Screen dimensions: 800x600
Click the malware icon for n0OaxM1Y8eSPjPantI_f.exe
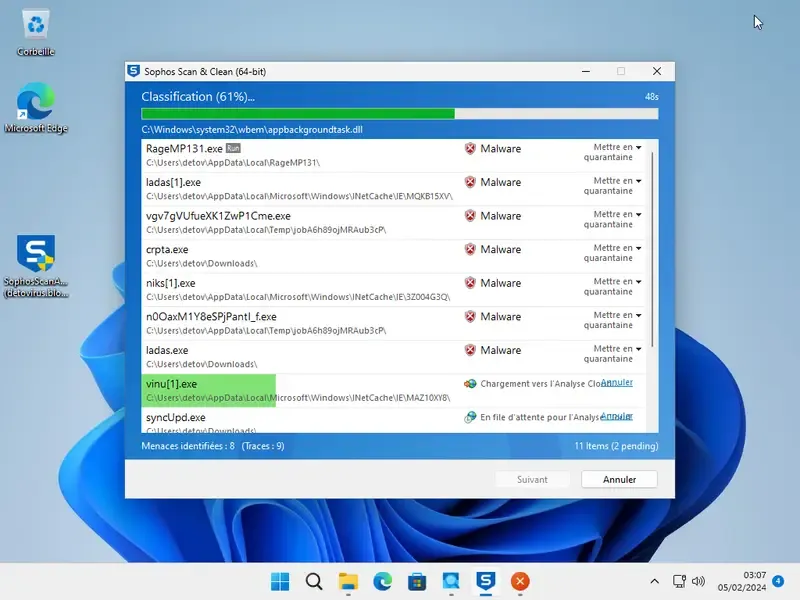coord(470,317)
